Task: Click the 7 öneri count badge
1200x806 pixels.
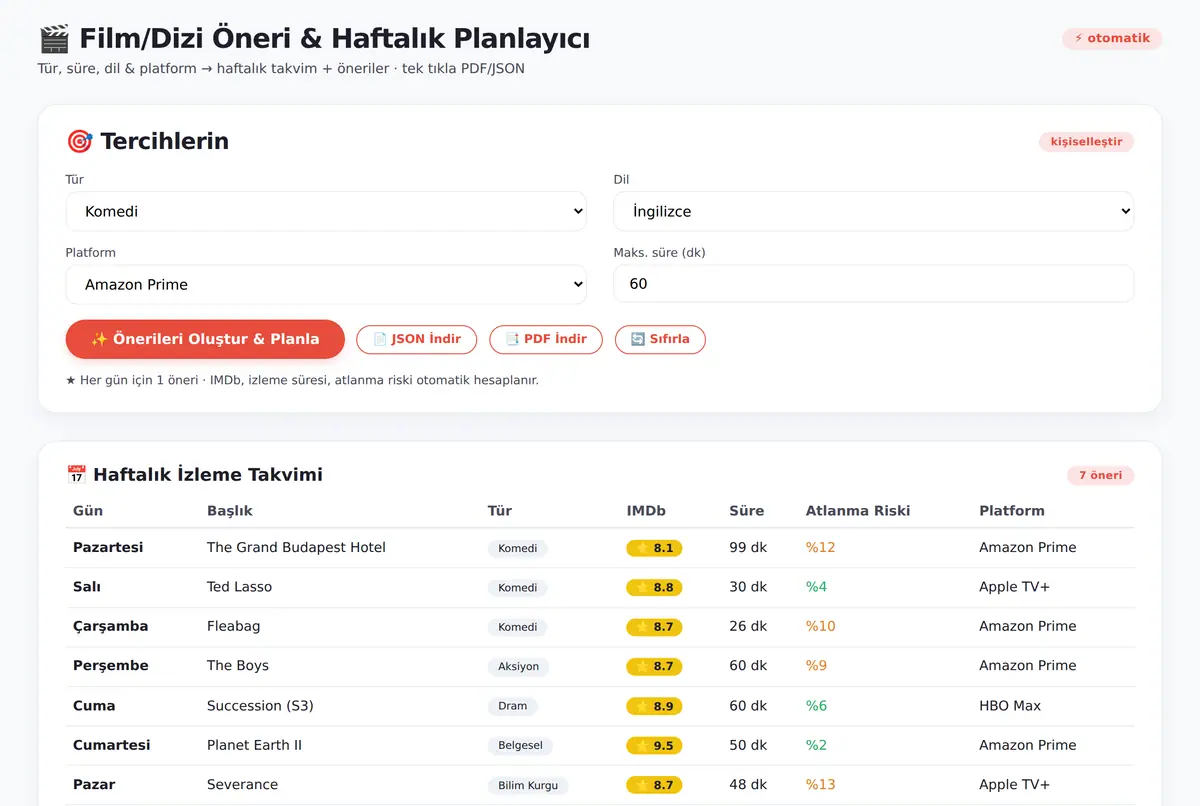Action: [x=1100, y=475]
